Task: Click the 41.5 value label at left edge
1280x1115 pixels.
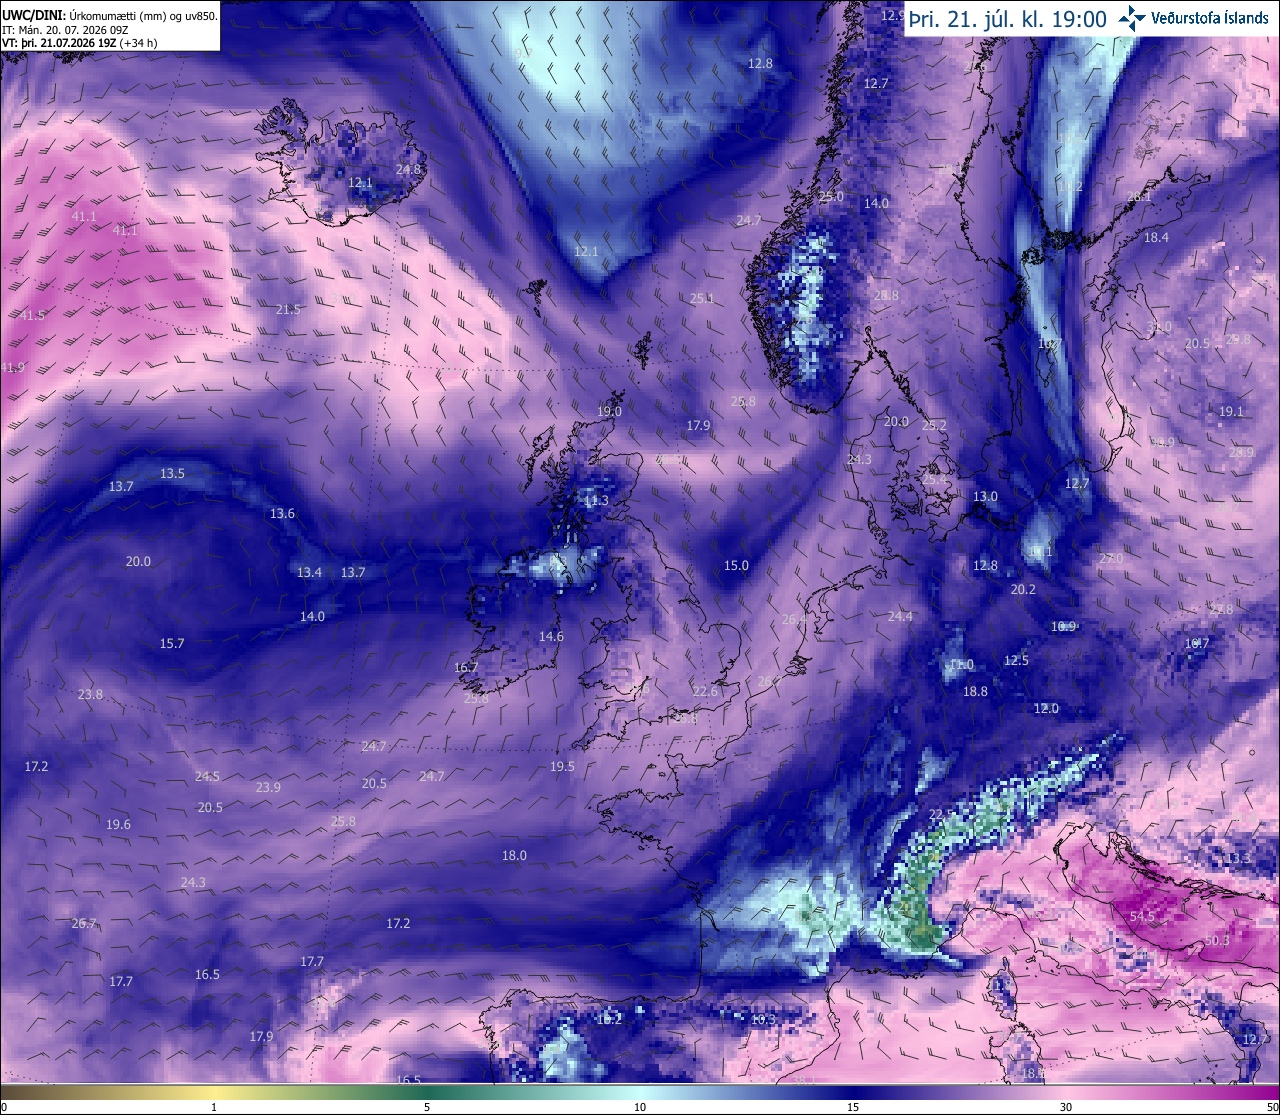Action: tap(32, 315)
